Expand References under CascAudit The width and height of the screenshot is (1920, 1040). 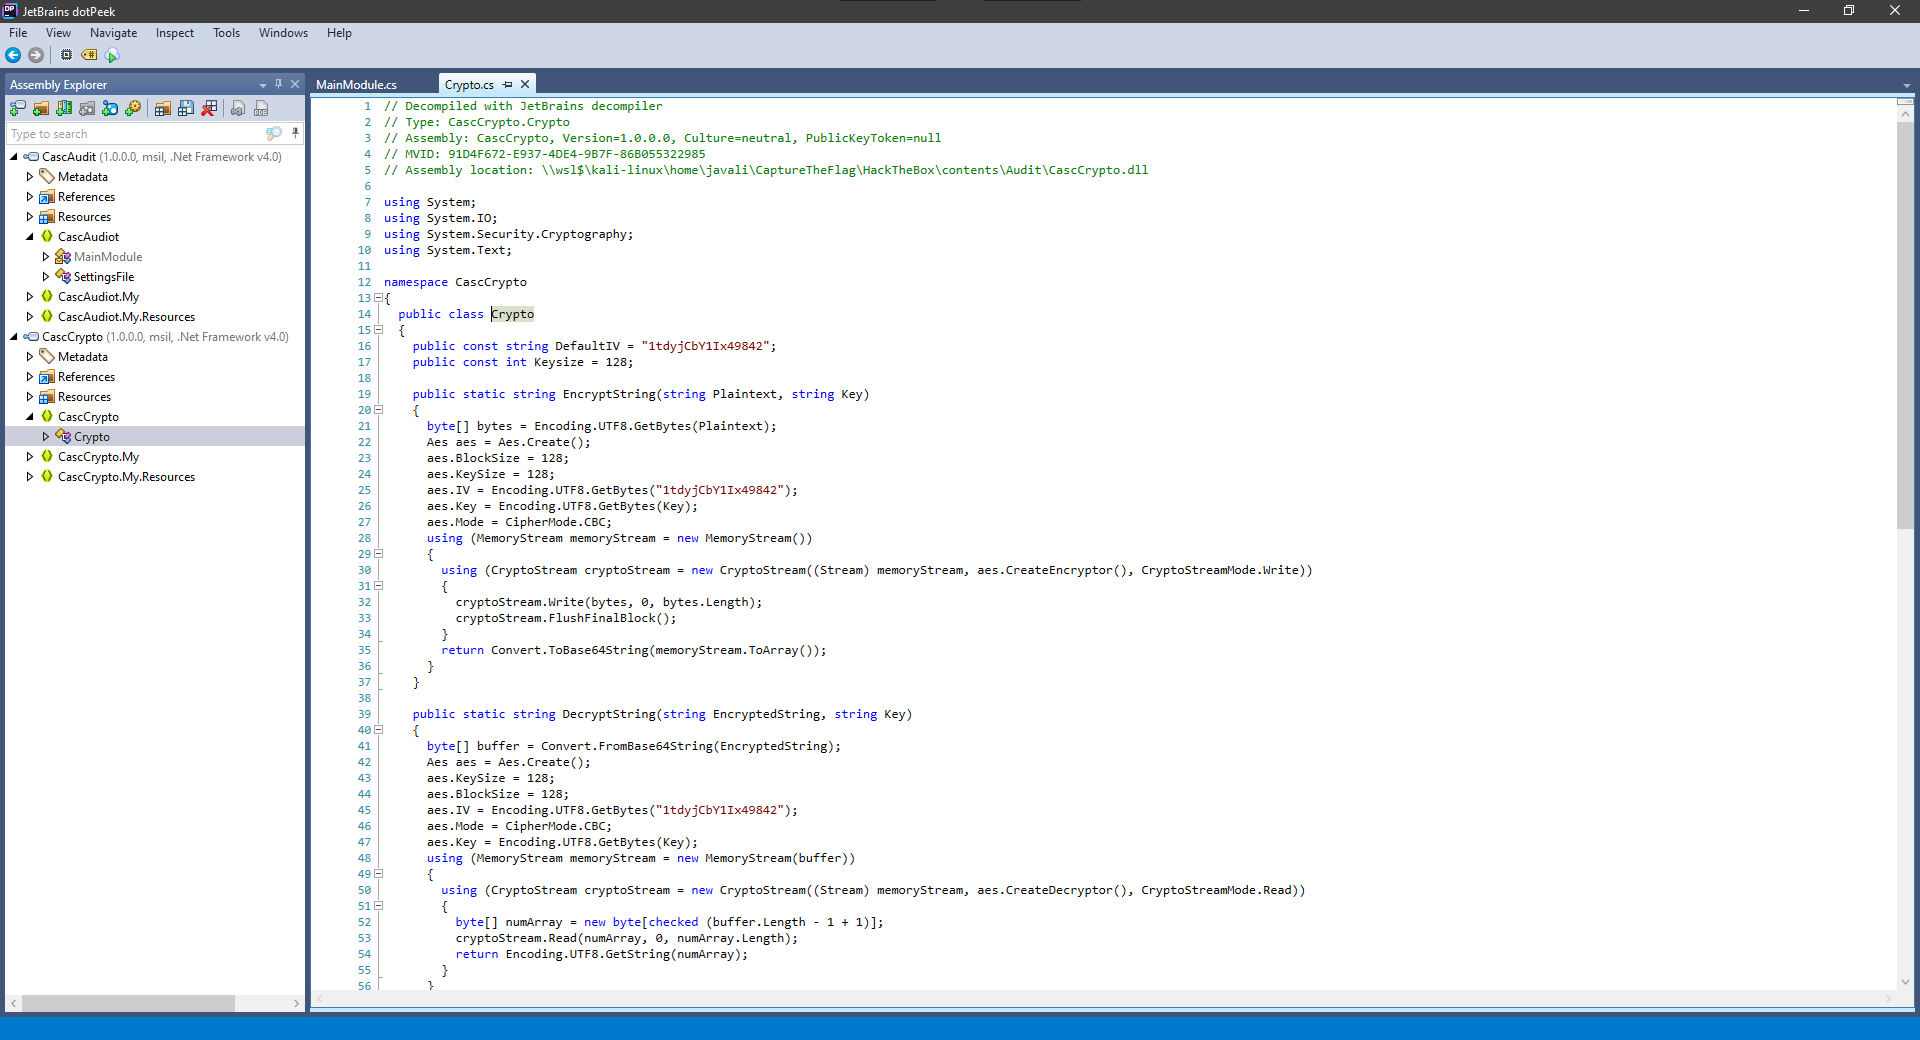pyautogui.click(x=30, y=197)
